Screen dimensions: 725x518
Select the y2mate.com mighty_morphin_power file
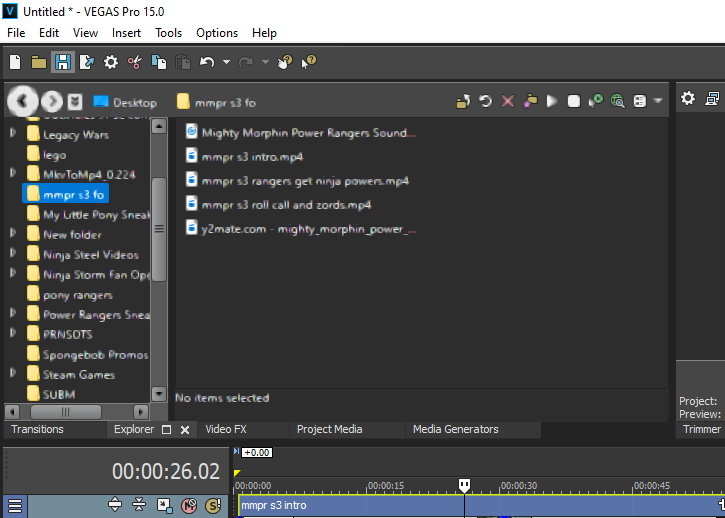pos(301,229)
